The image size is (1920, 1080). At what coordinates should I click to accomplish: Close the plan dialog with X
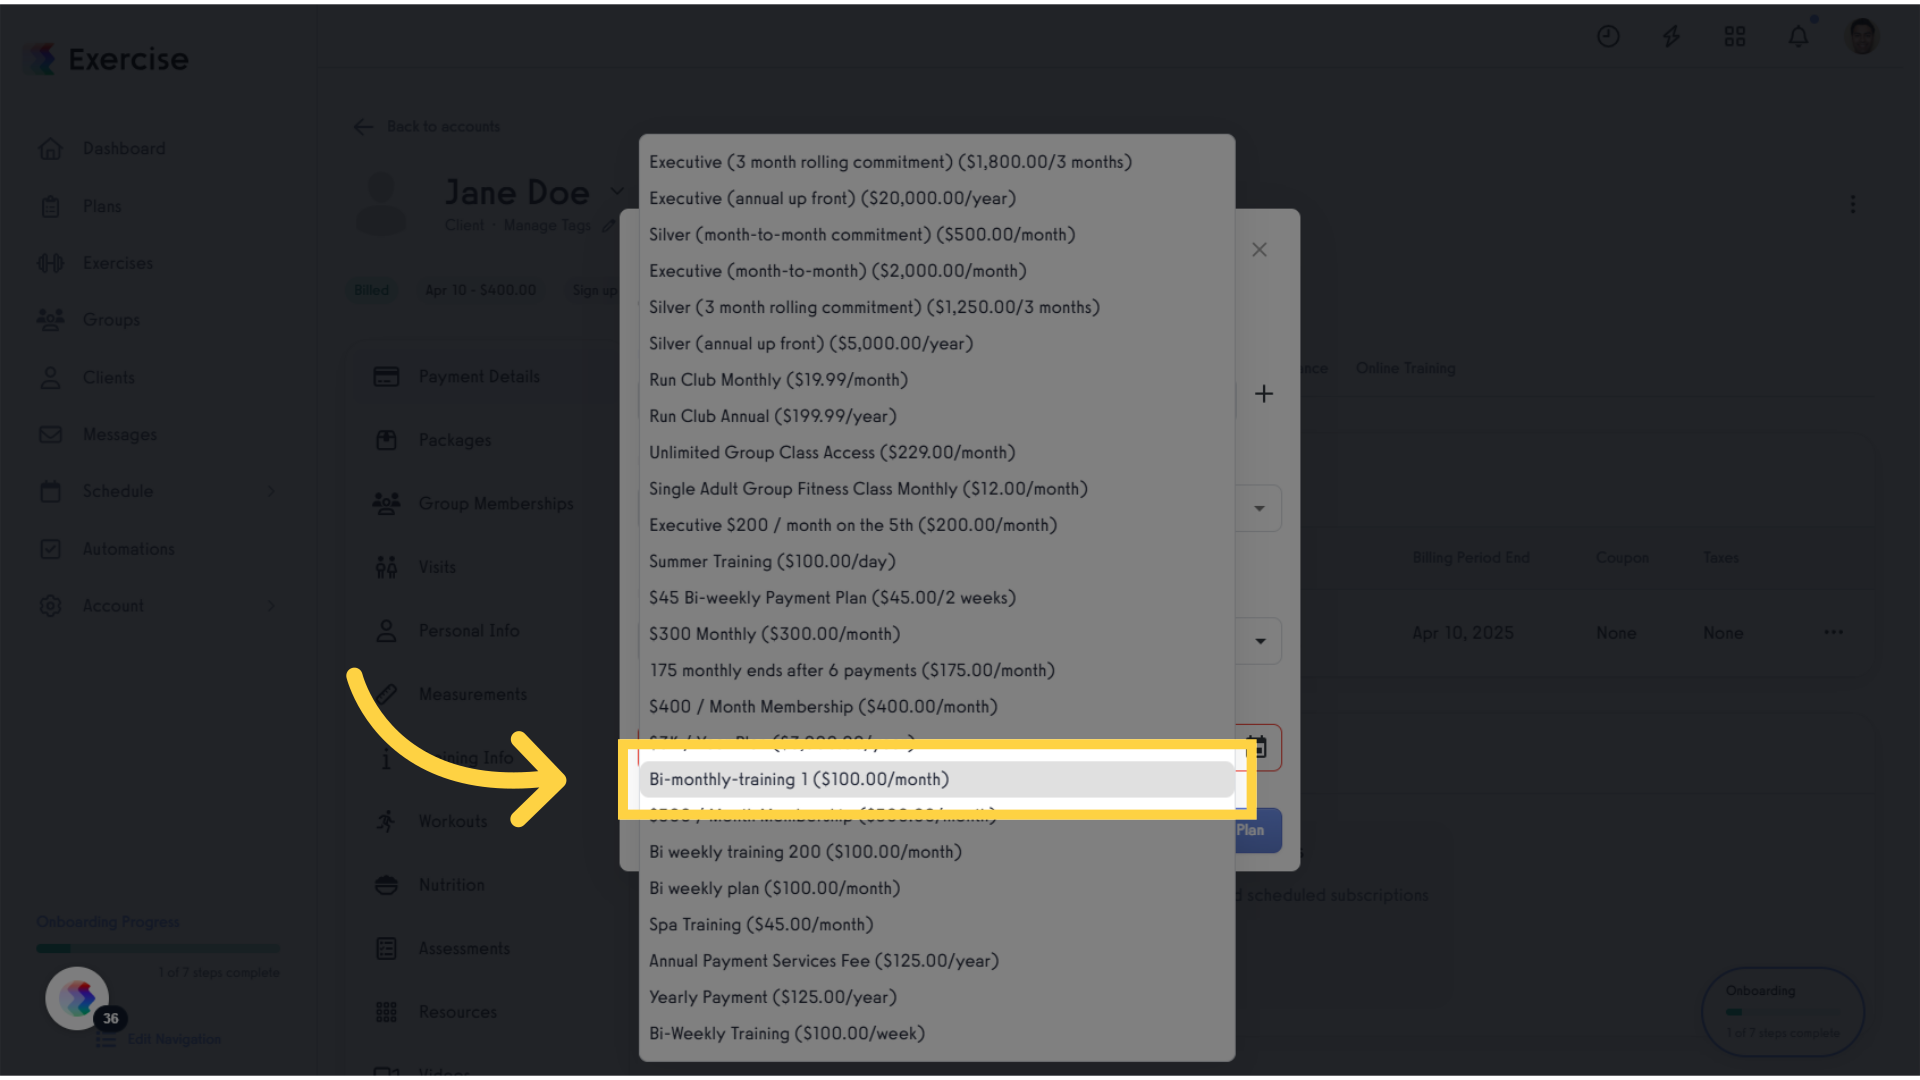1259,250
